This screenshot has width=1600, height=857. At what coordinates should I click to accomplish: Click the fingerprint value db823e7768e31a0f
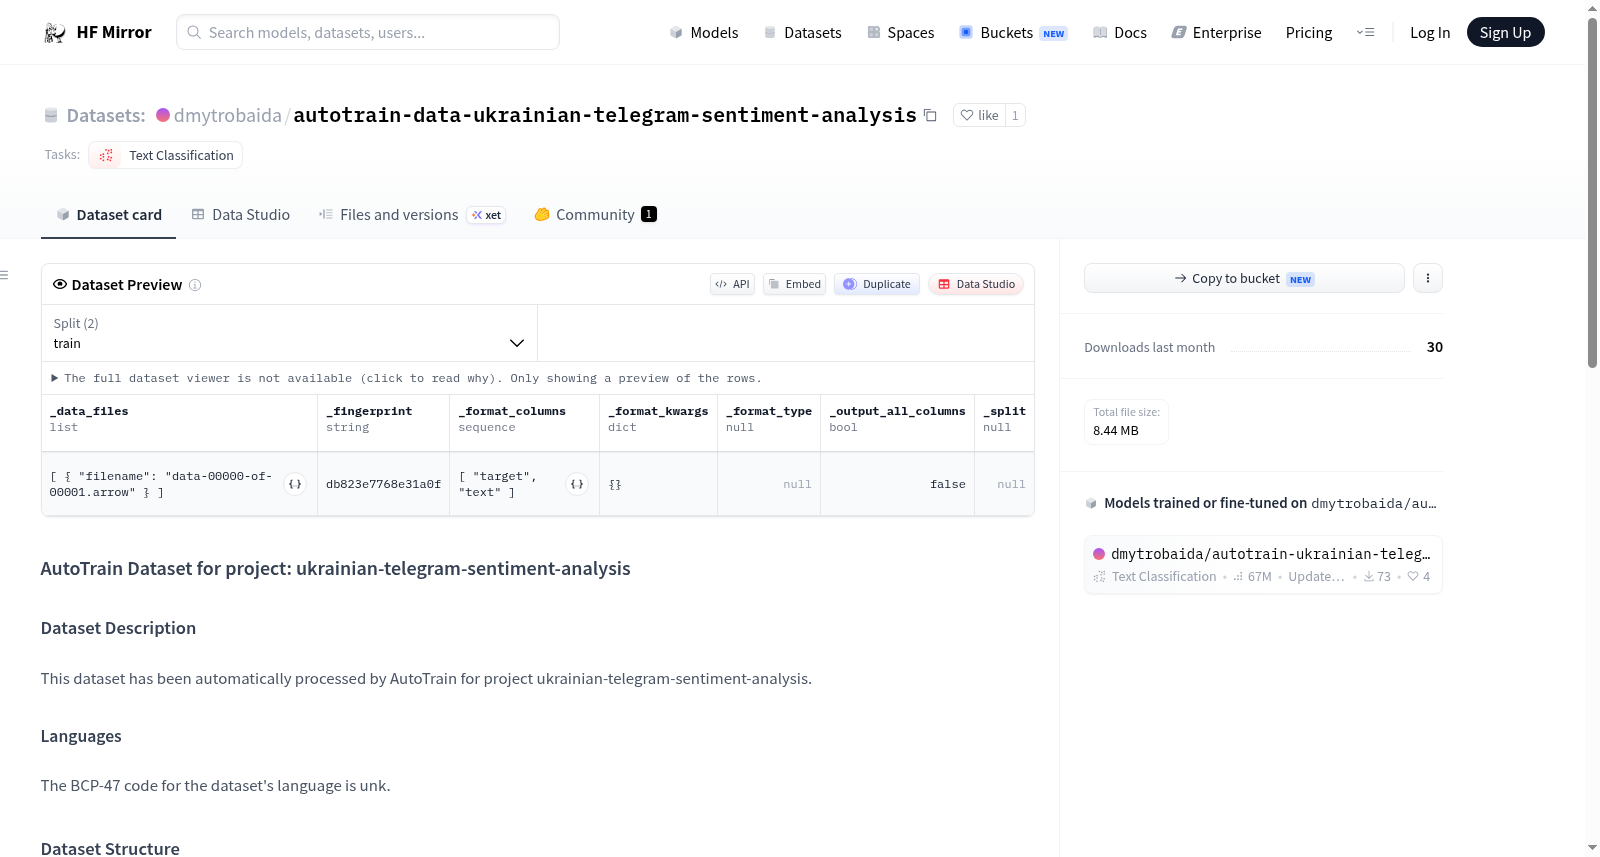(383, 484)
